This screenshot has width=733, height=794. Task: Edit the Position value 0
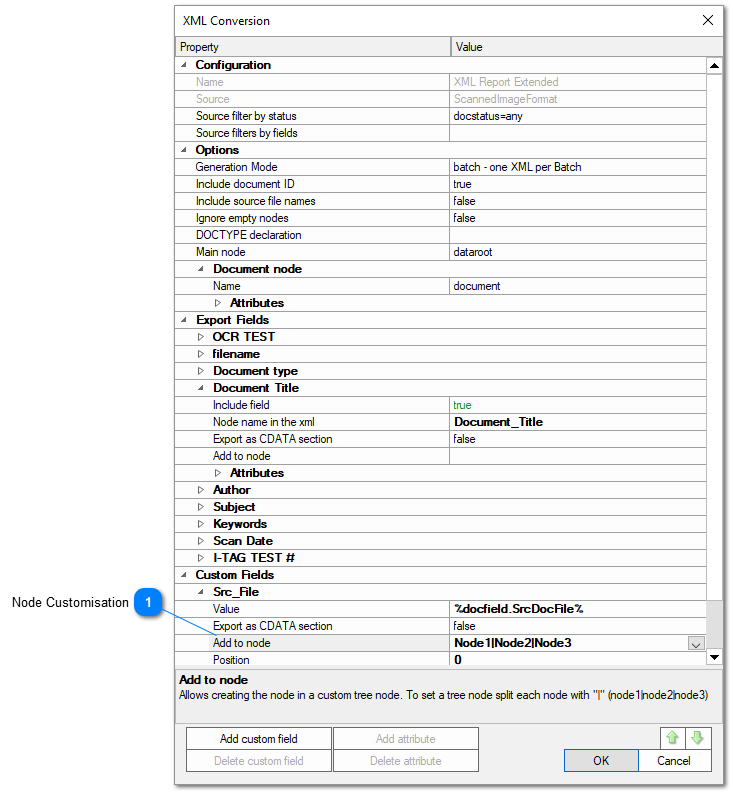tap(578, 660)
